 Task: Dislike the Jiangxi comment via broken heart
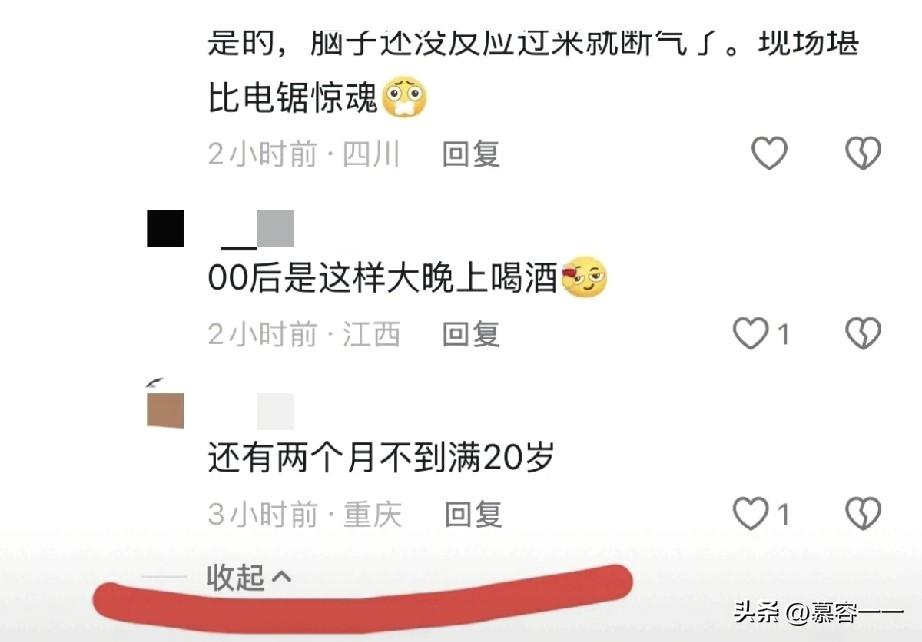(863, 333)
